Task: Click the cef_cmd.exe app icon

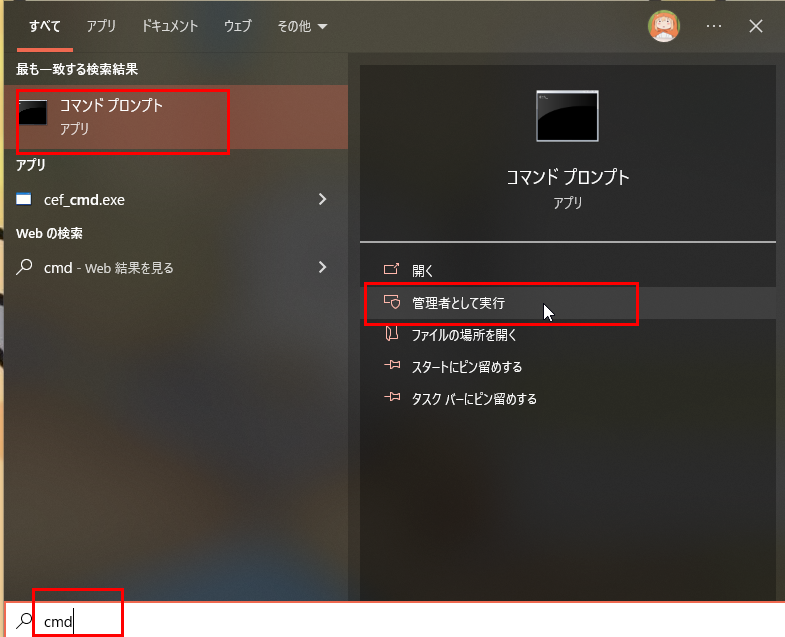Action: point(24,199)
